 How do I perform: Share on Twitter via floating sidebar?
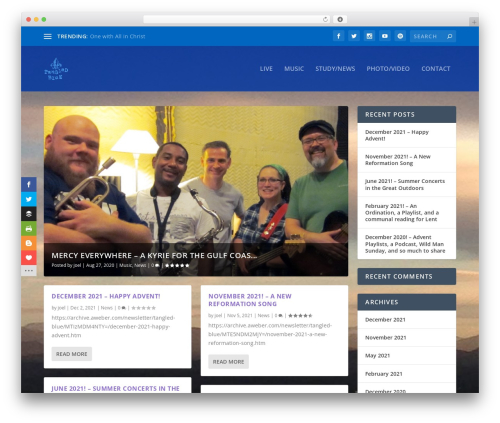(x=29, y=199)
